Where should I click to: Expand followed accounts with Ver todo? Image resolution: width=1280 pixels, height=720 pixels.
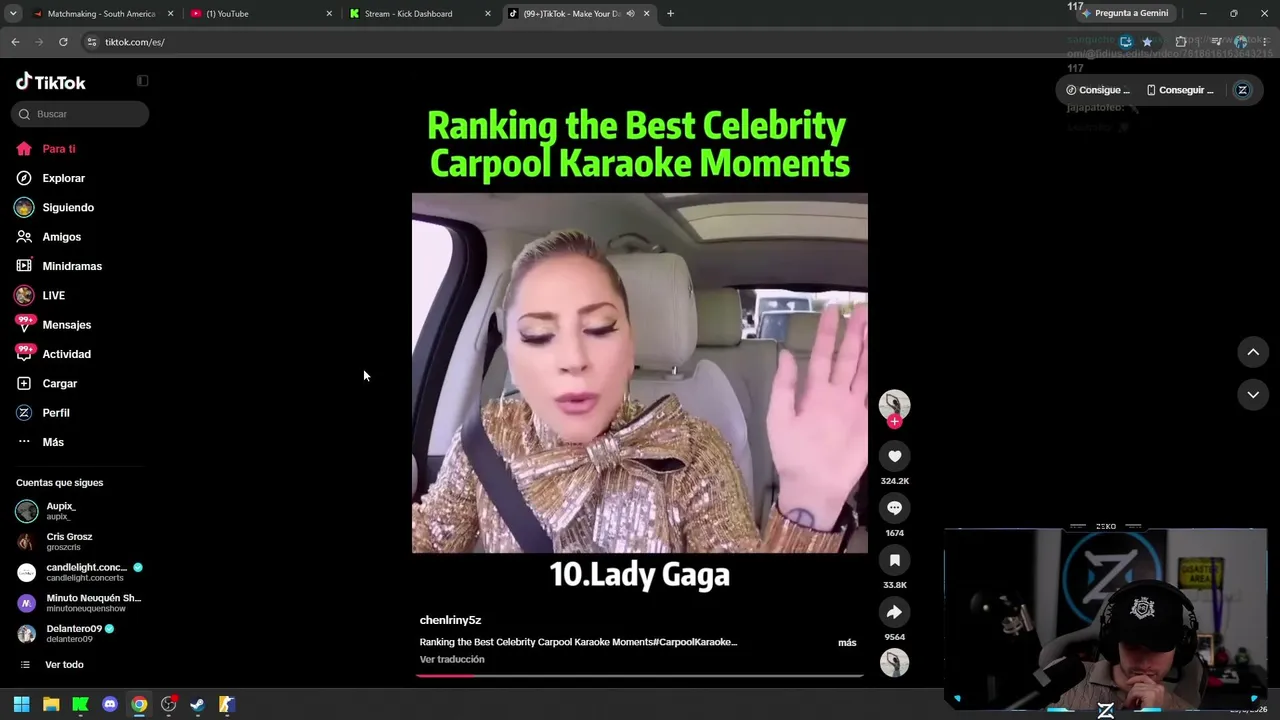coord(63,665)
